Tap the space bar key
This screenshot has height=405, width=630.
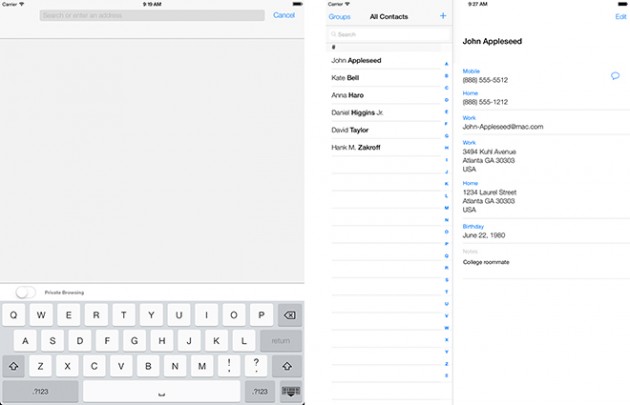[x=162, y=391]
